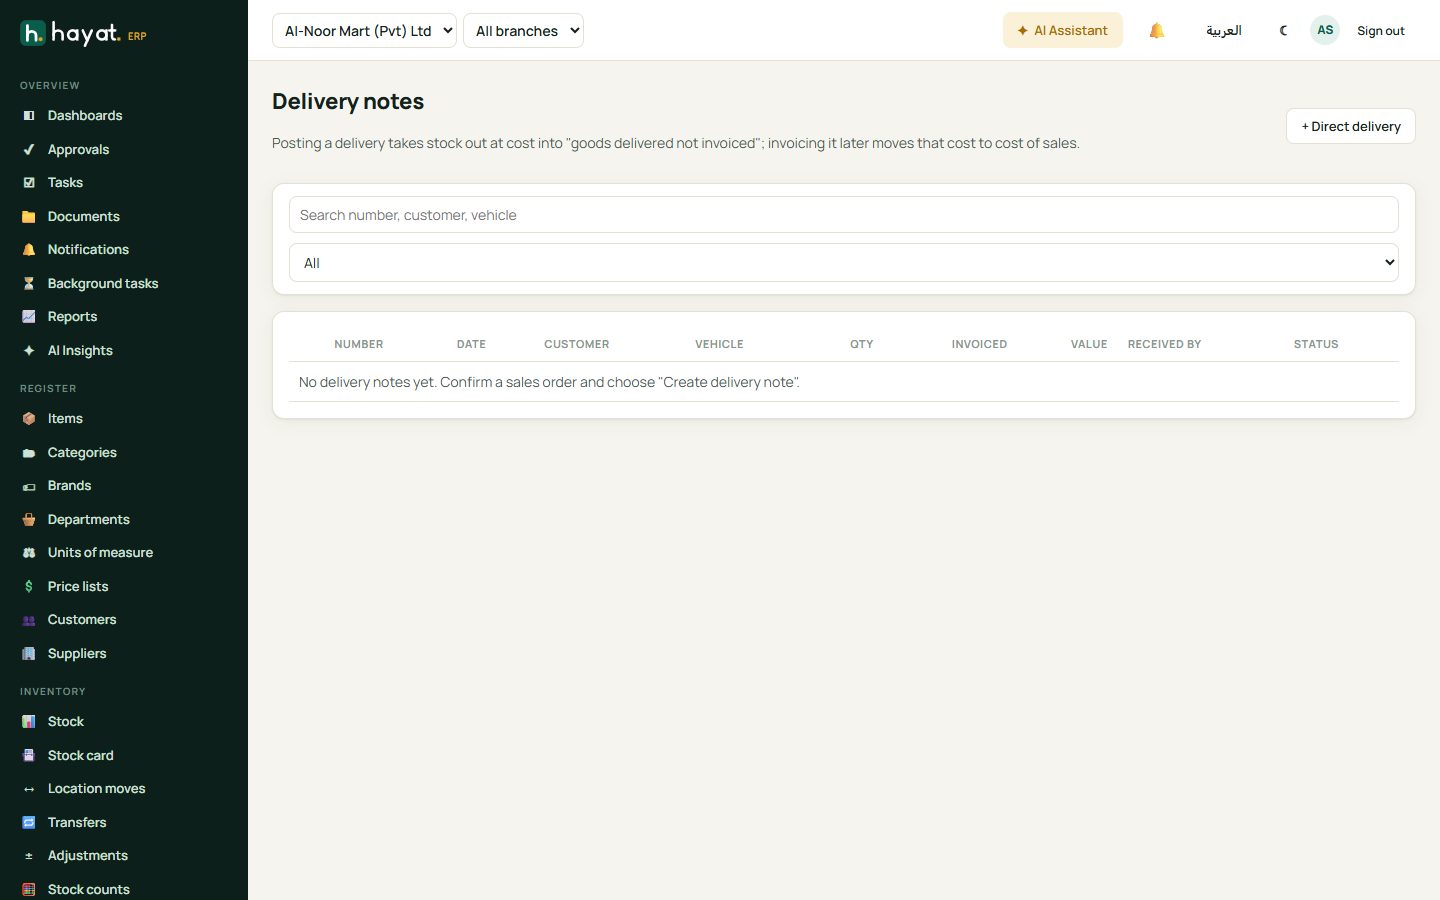The image size is (1440, 900).
Task: Open the AI Assistant button
Action: pos(1062,31)
